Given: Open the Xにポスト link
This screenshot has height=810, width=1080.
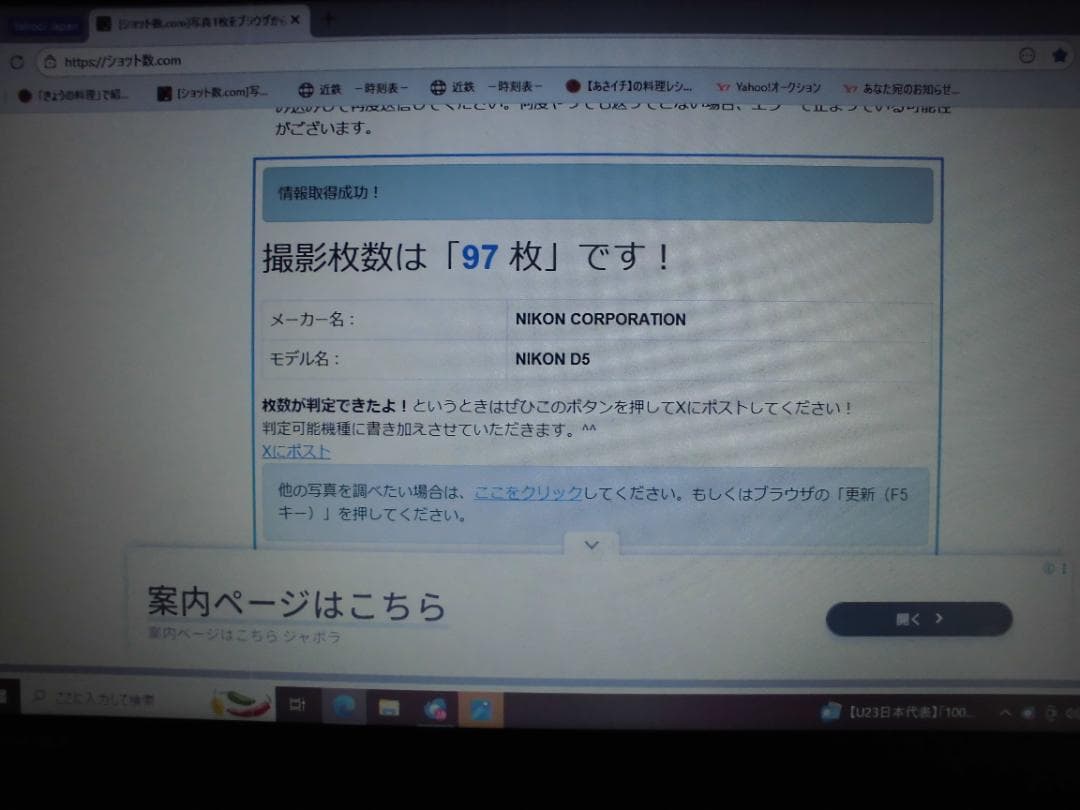Looking at the screenshot, I should (294, 452).
